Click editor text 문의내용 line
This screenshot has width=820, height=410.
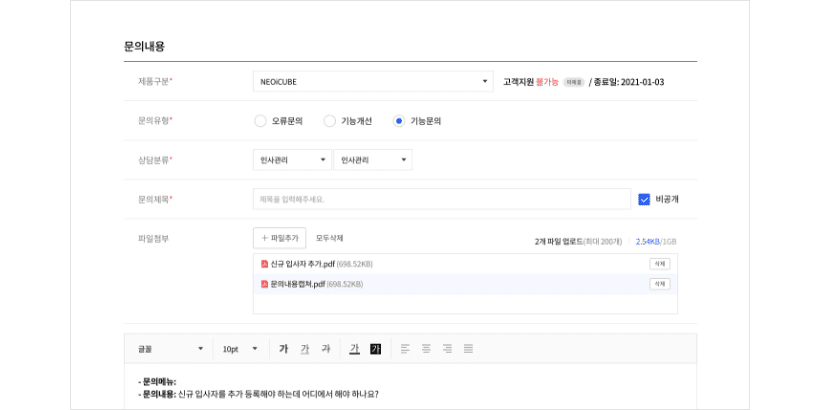tap(258, 394)
